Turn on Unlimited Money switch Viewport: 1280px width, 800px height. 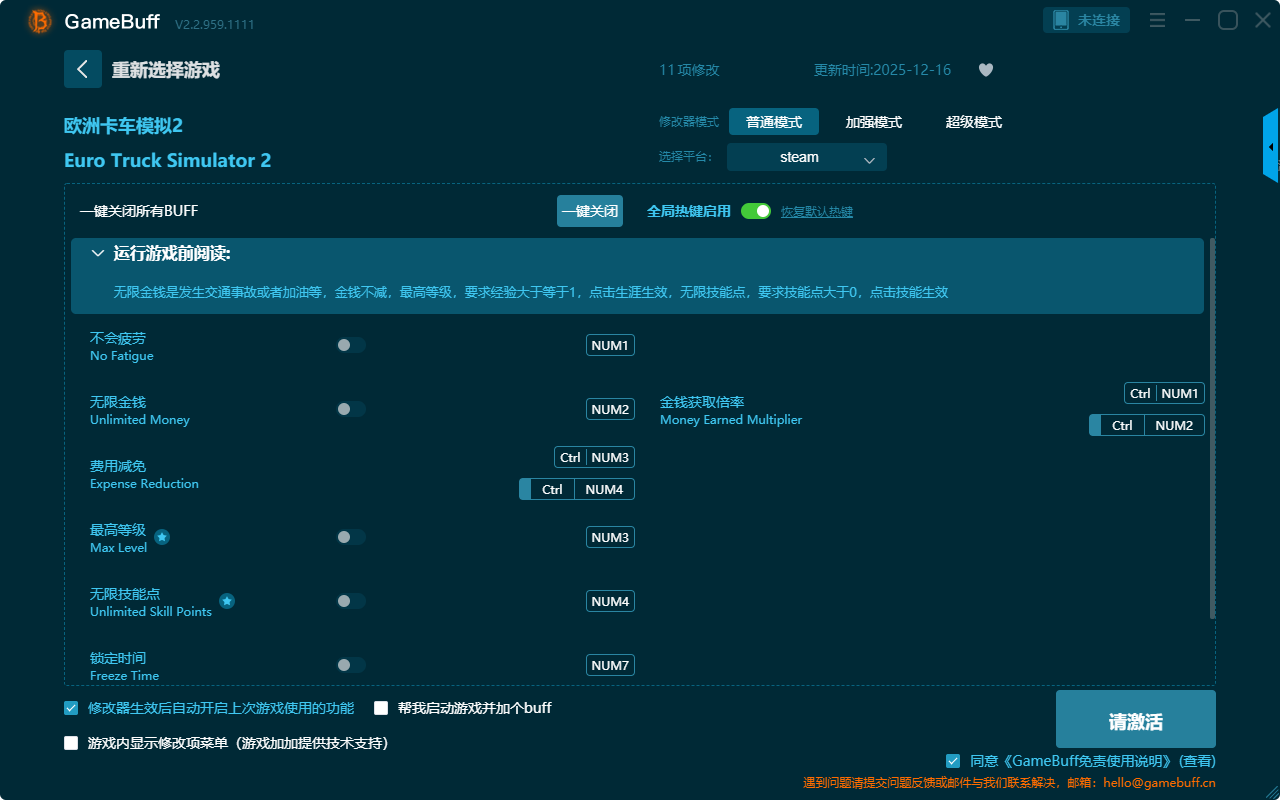click(x=351, y=409)
